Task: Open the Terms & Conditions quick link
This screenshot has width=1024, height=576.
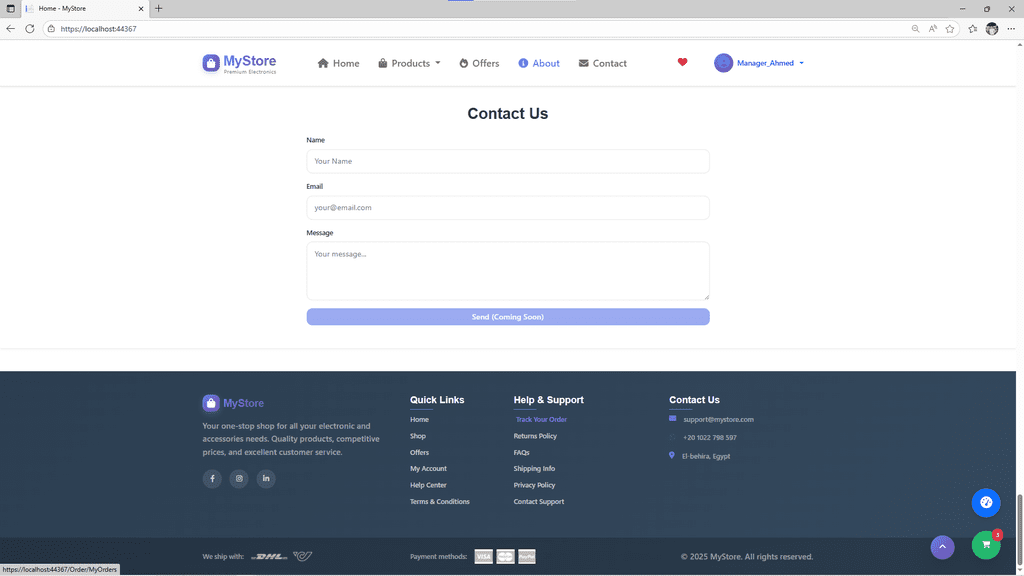Action: [x=440, y=502]
